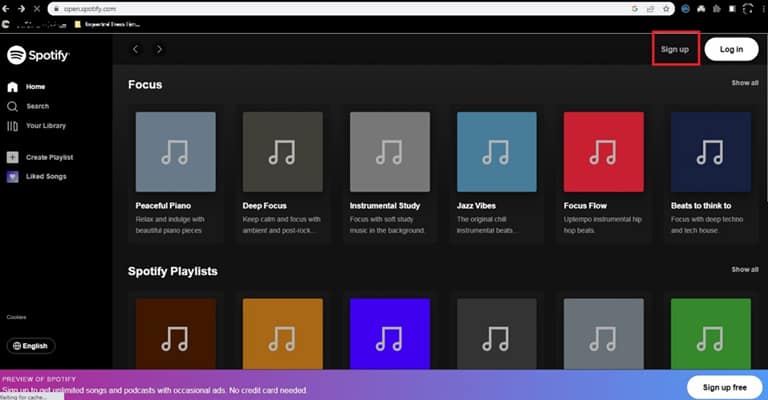Click the Sign up button
The height and width of the screenshot is (400, 768).
tap(675, 49)
